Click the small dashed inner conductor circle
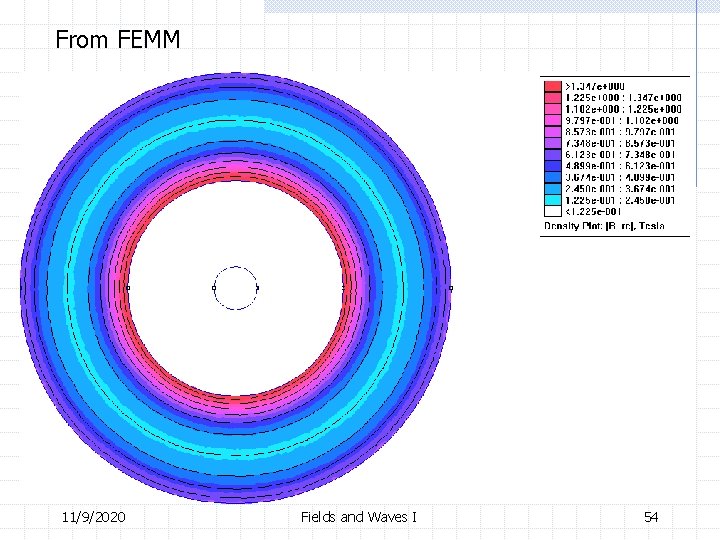 [x=236, y=288]
